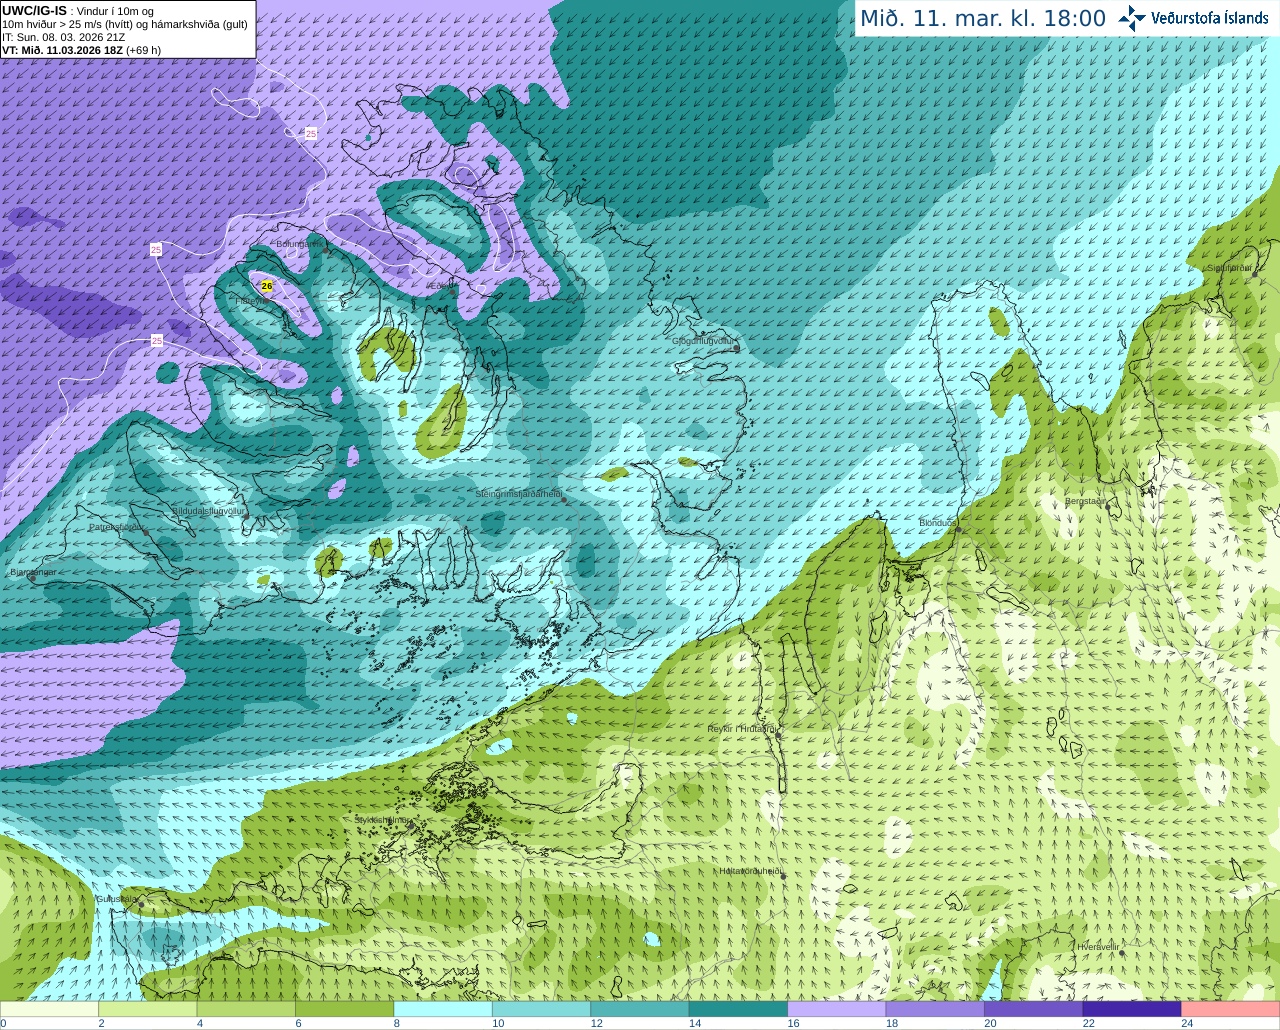
Task: Pick the 6–8 m/s olive green swatch
Action: (344, 1009)
